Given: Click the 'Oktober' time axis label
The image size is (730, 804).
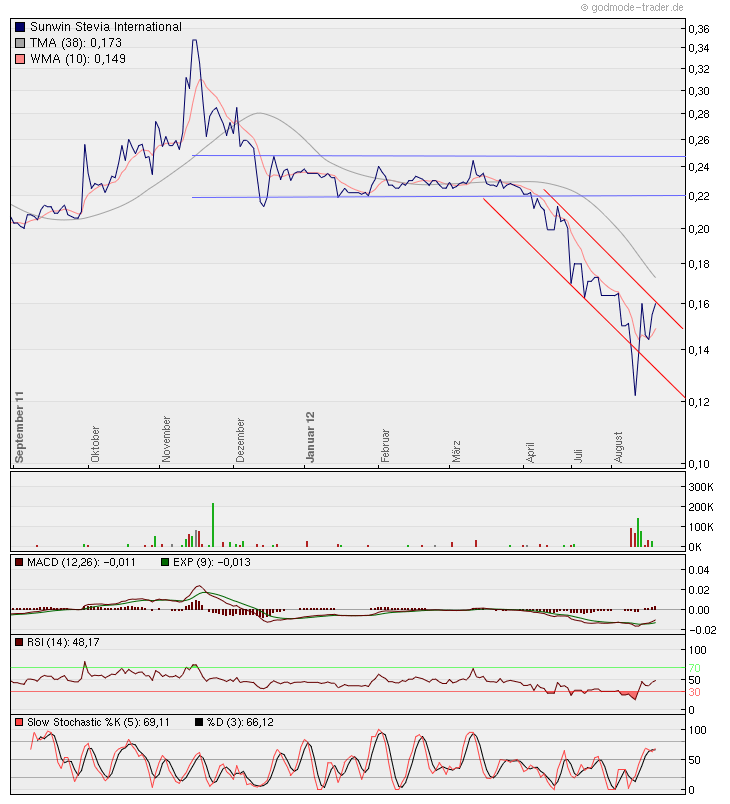Looking at the screenshot, I should tap(95, 444).
